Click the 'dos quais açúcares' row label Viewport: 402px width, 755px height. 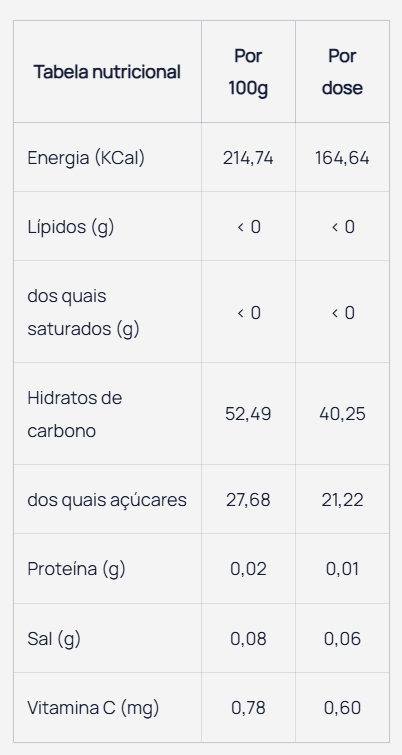[107, 500]
